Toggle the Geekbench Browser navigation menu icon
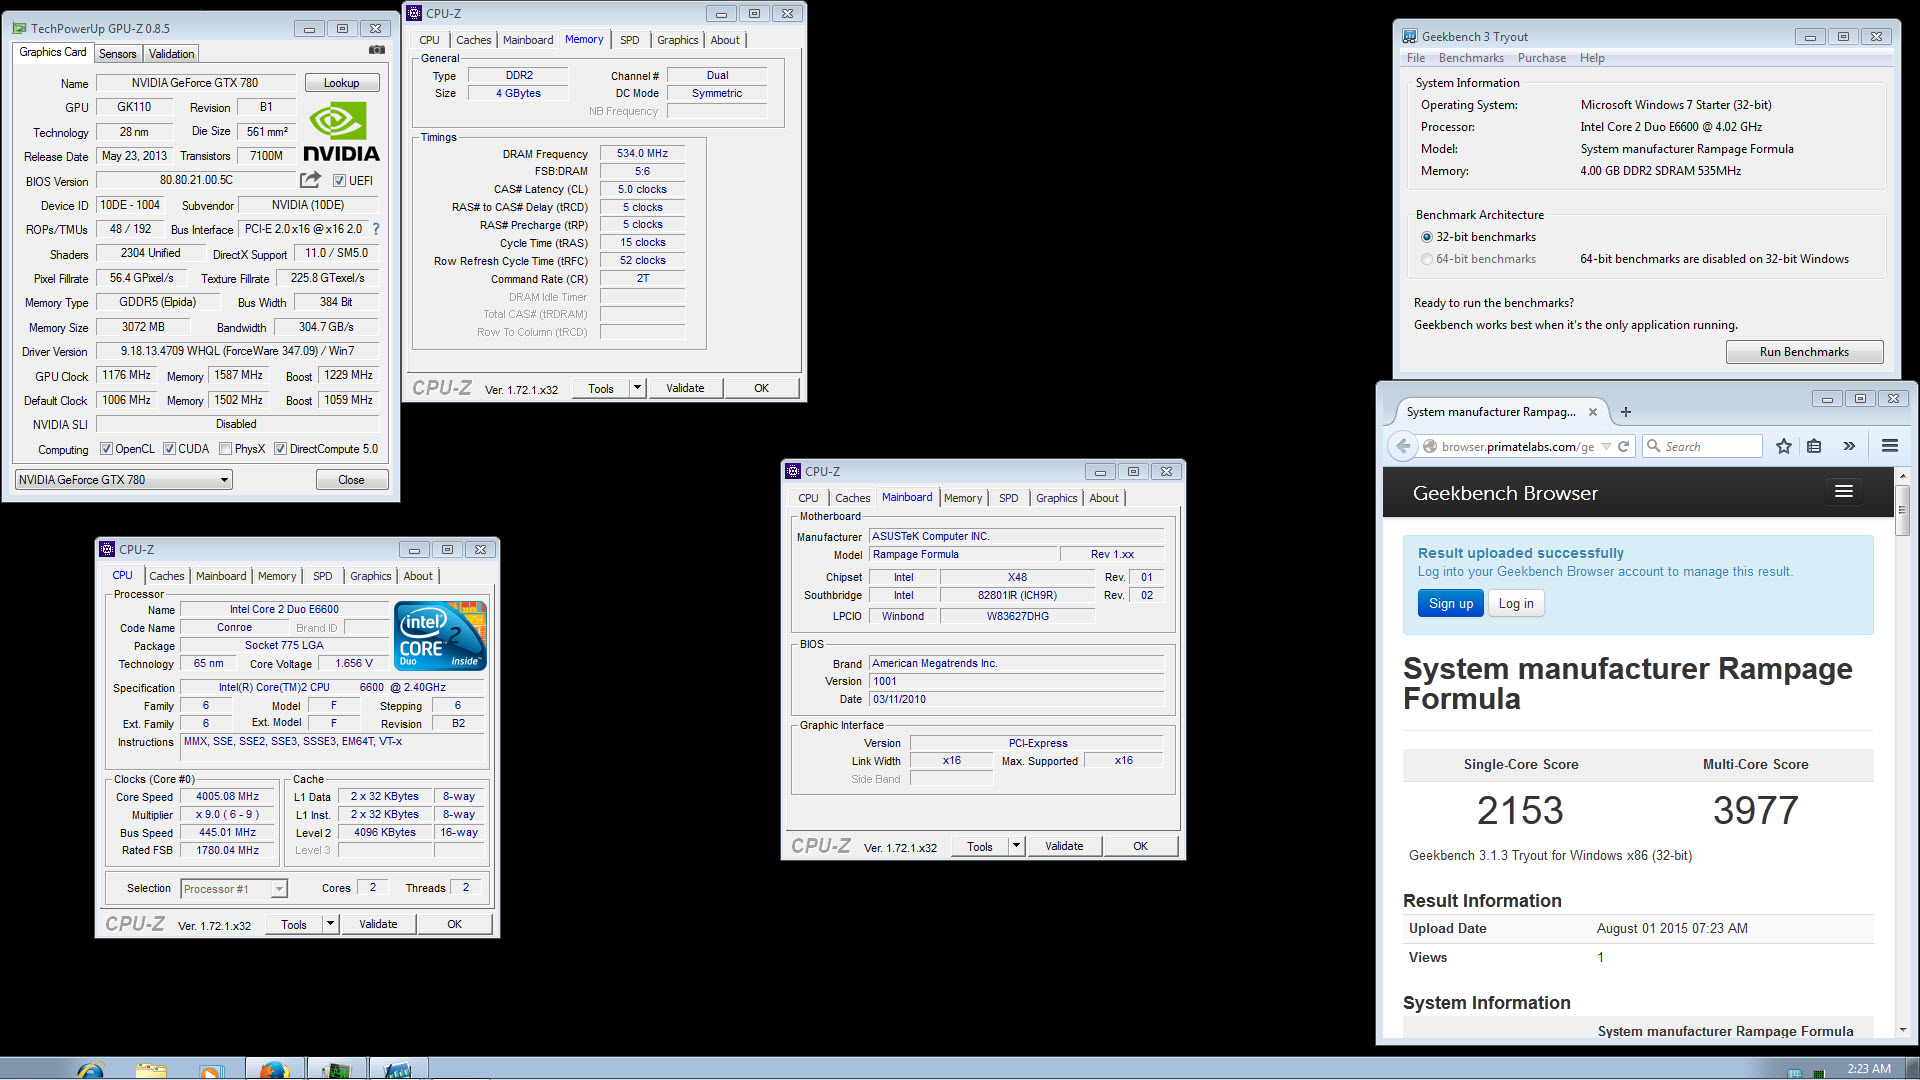The image size is (1920, 1080). pos(1844,492)
